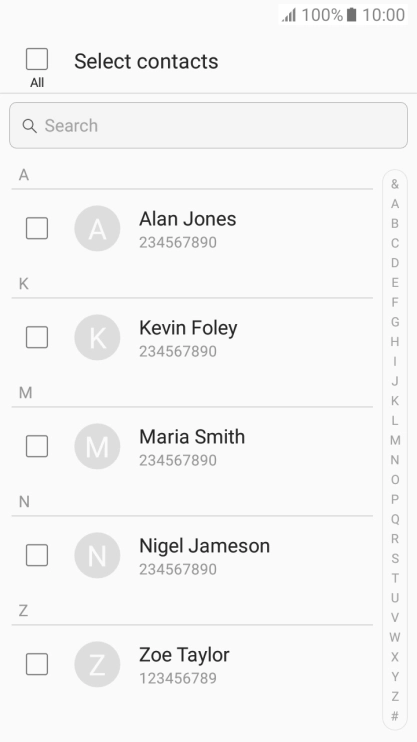This screenshot has width=417, height=742.
Task: Tap Alan Jones avatar circle
Action: 97,229
